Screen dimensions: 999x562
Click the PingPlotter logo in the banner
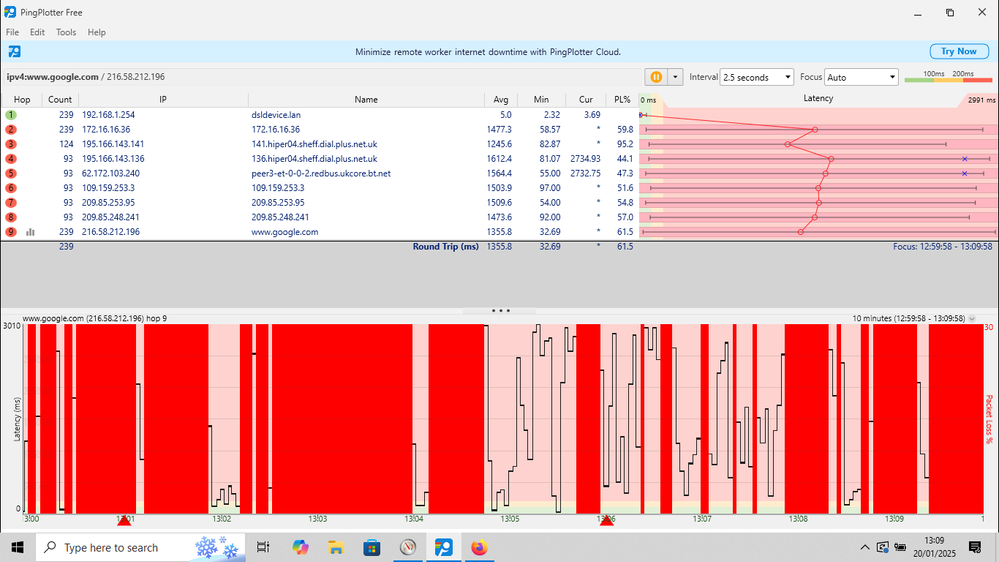15,51
